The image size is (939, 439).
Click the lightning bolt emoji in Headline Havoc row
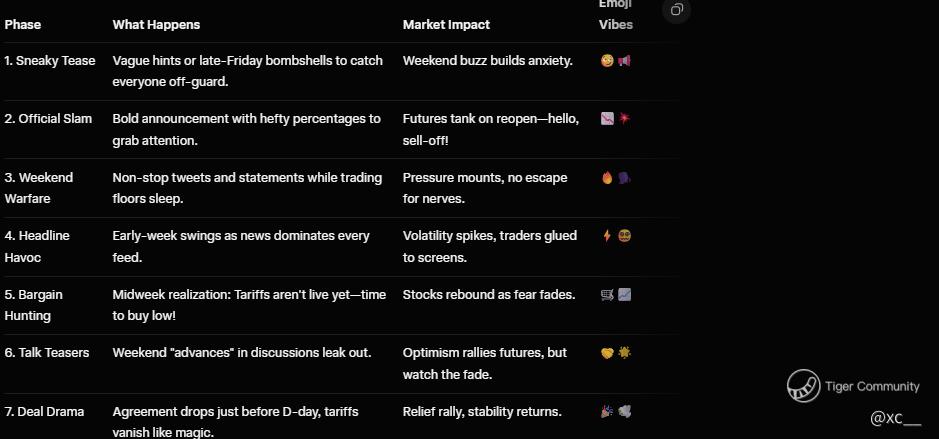[607, 236]
